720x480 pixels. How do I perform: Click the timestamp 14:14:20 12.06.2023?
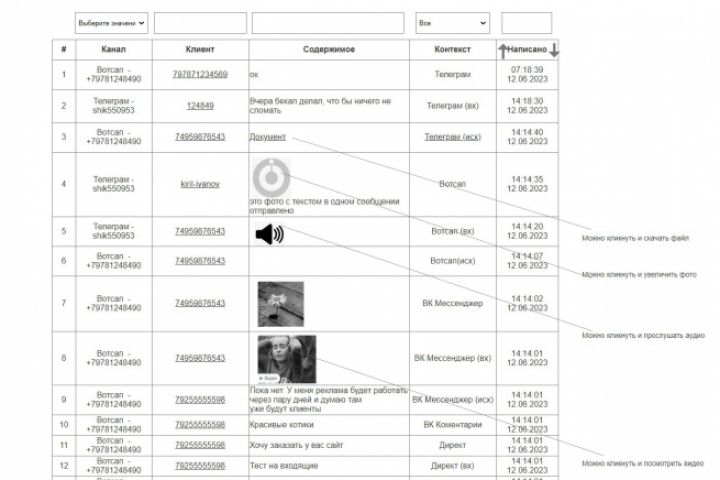(527, 231)
